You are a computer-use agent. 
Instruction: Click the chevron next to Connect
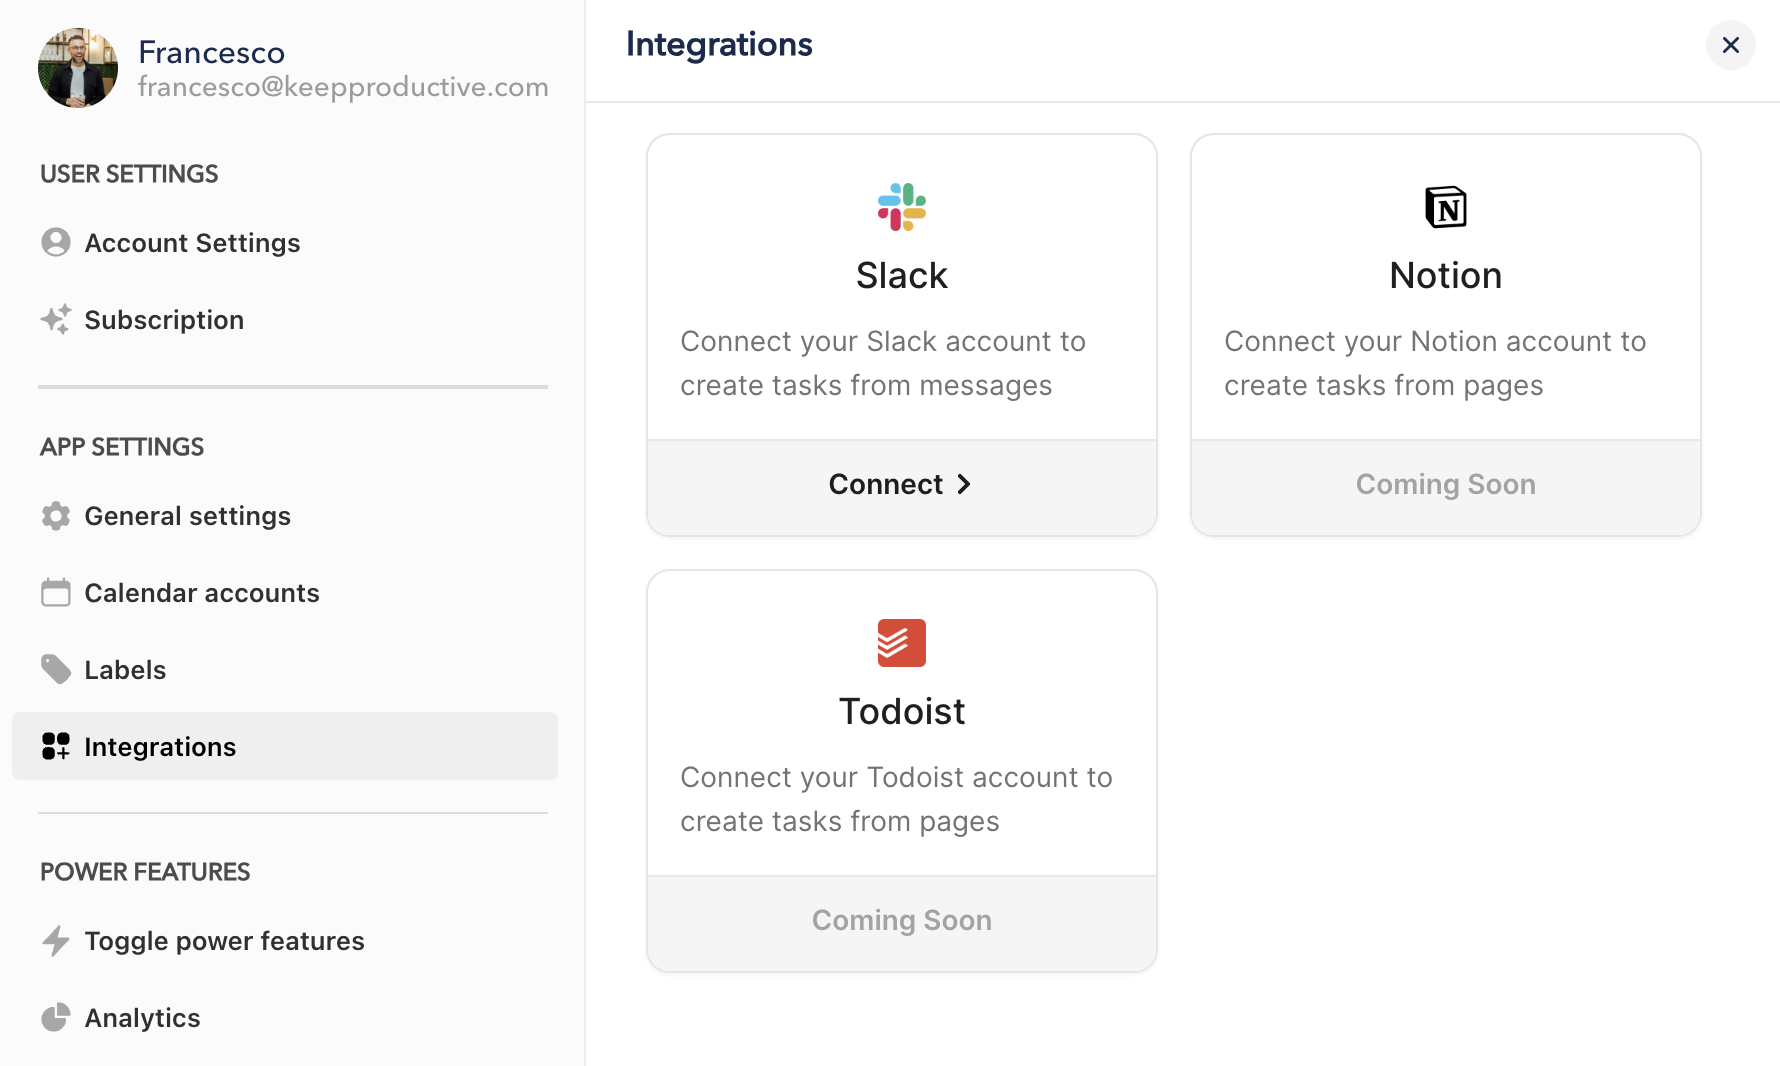pos(964,485)
